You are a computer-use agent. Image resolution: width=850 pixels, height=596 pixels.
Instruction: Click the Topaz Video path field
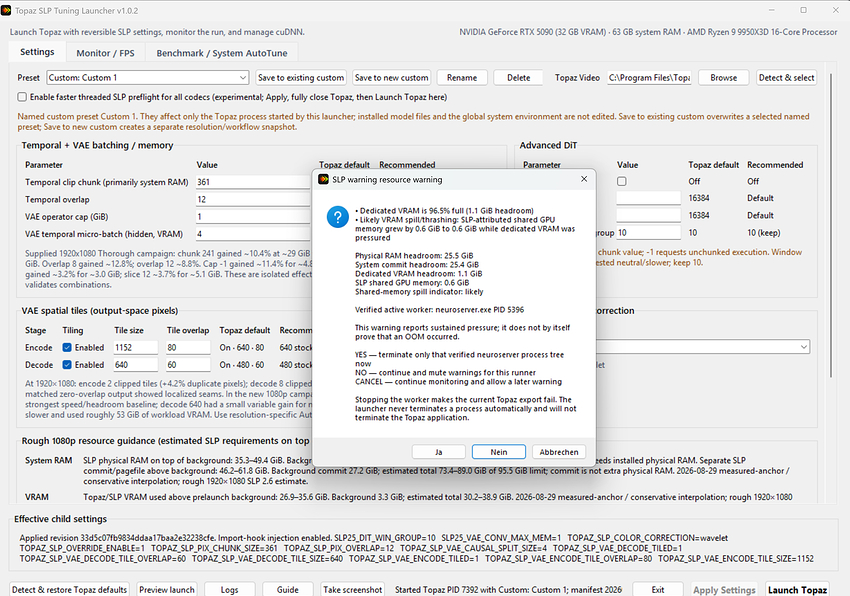[649, 78]
